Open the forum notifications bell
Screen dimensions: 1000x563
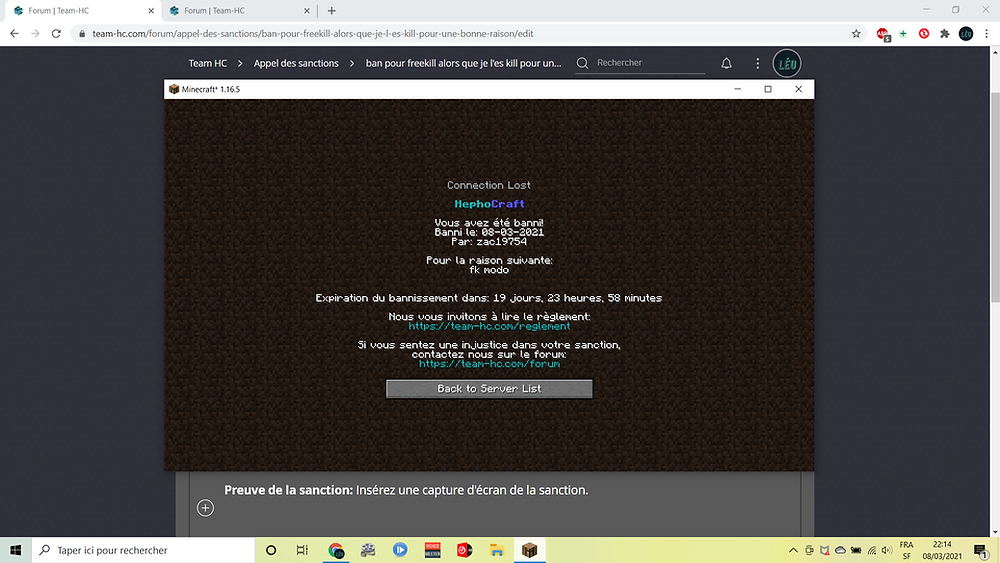point(726,63)
